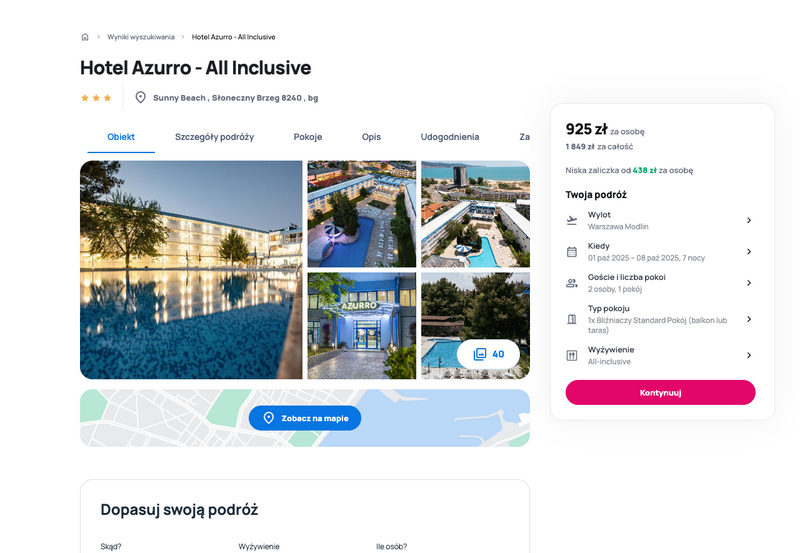The image size is (800, 553).
Task: Expand the Typ pokoju chevron
Action: pos(749,319)
